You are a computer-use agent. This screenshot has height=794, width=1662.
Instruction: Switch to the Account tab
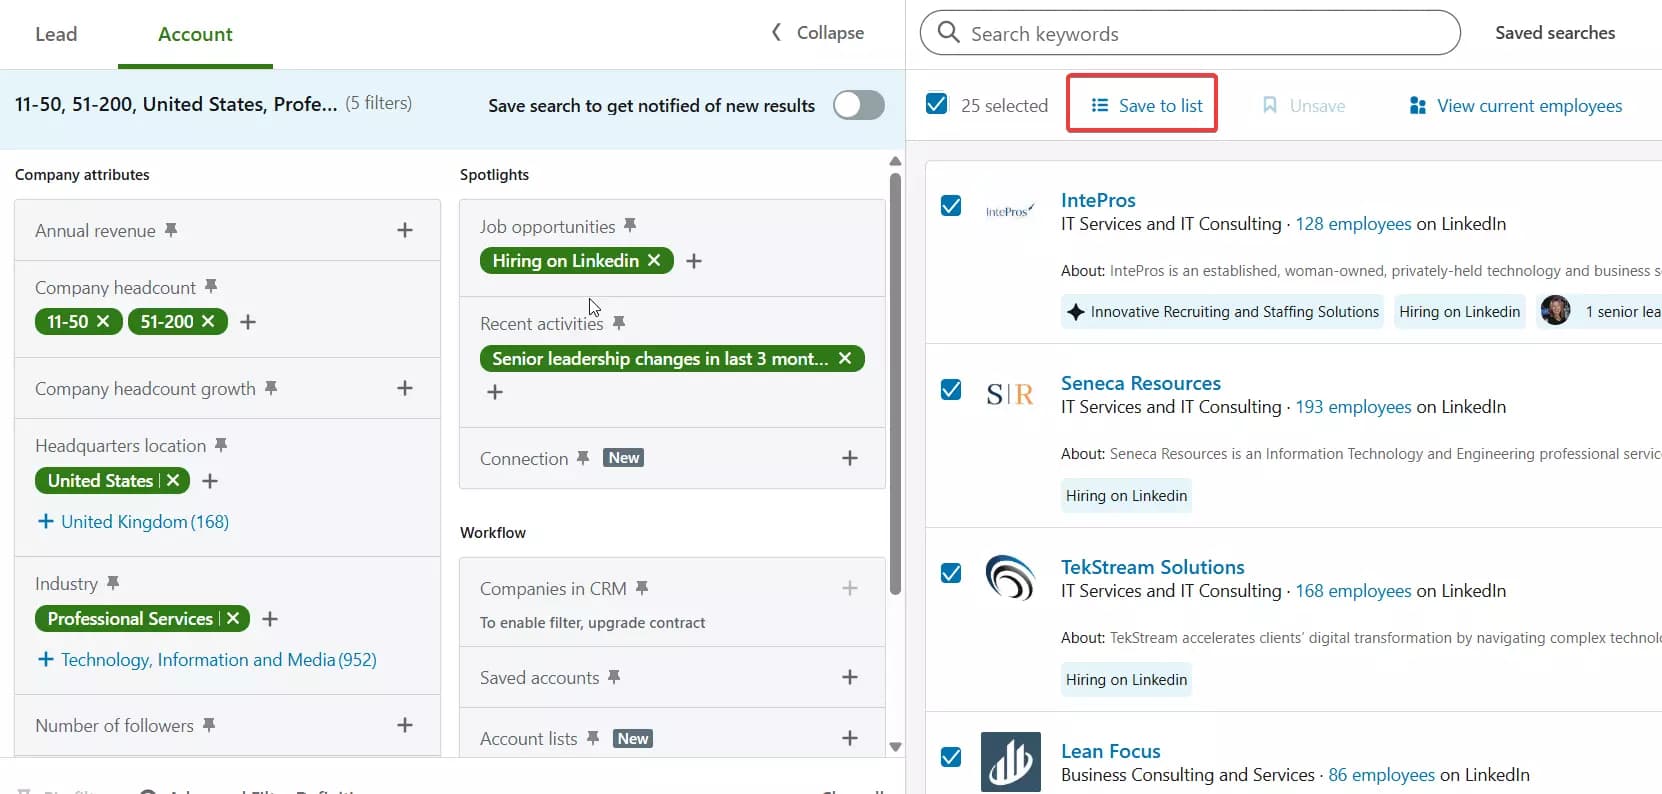(x=195, y=34)
